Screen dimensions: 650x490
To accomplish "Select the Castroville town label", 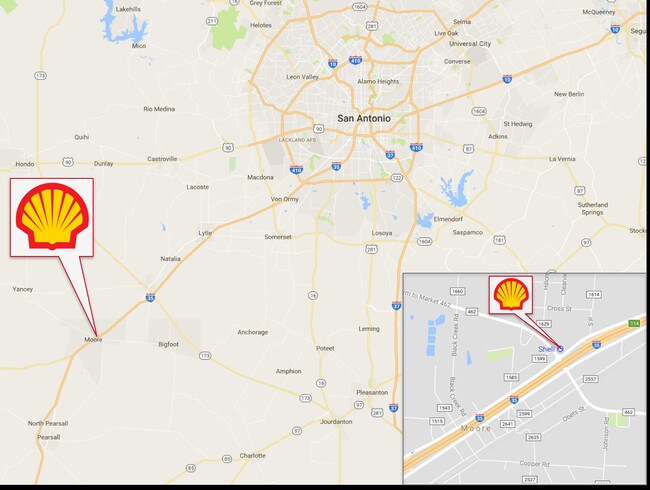I will pos(162,159).
